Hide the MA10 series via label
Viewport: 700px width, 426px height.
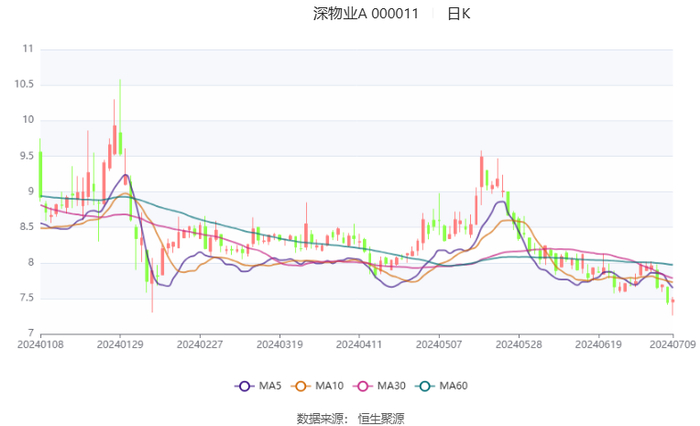329,386
